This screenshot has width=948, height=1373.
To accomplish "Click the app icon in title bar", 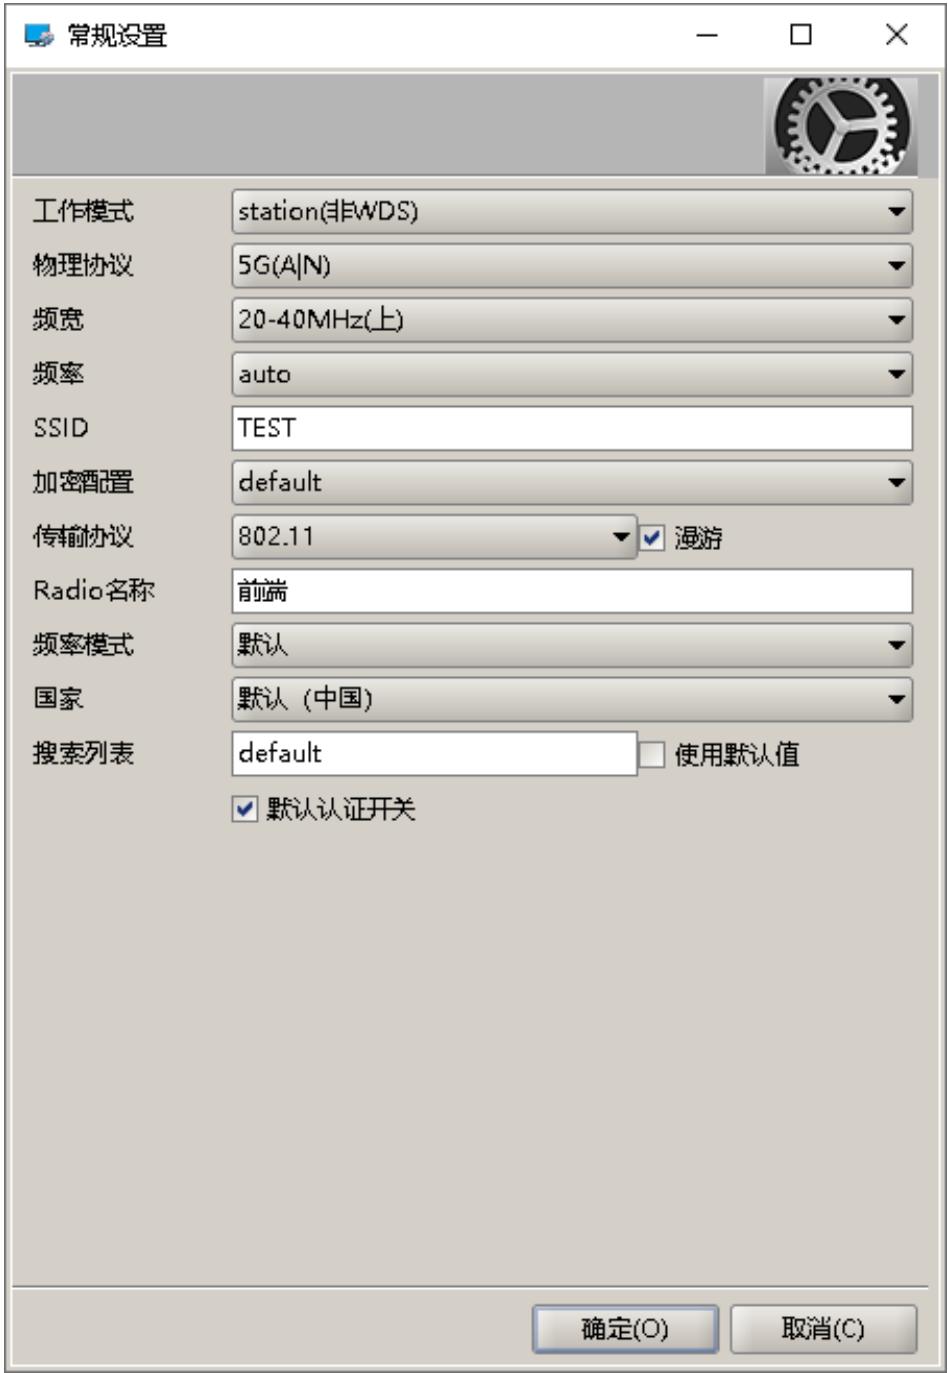I will [x=40, y=35].
